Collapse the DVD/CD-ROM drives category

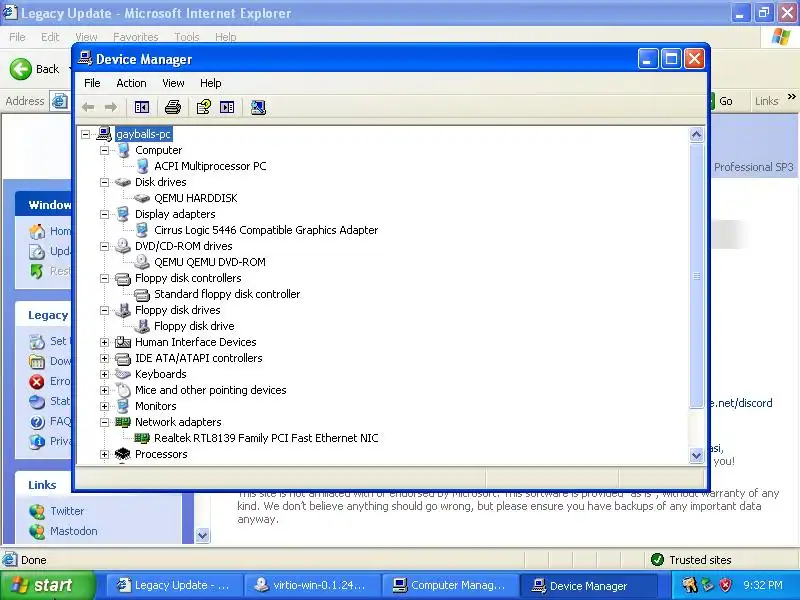tap(105, 246)
